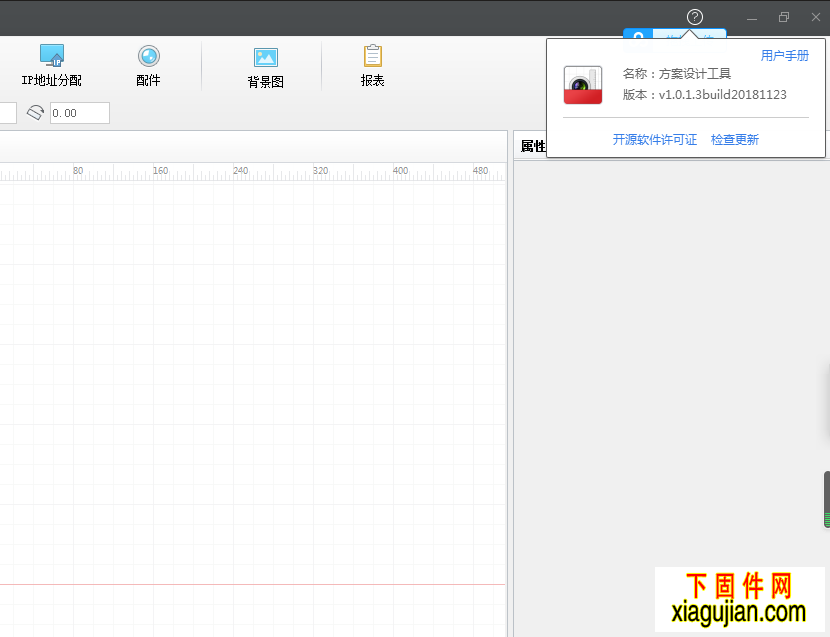Click the ruler mark 400
Image resolution: width=830 pixels, height=637 pixels.
pos(400,171)
